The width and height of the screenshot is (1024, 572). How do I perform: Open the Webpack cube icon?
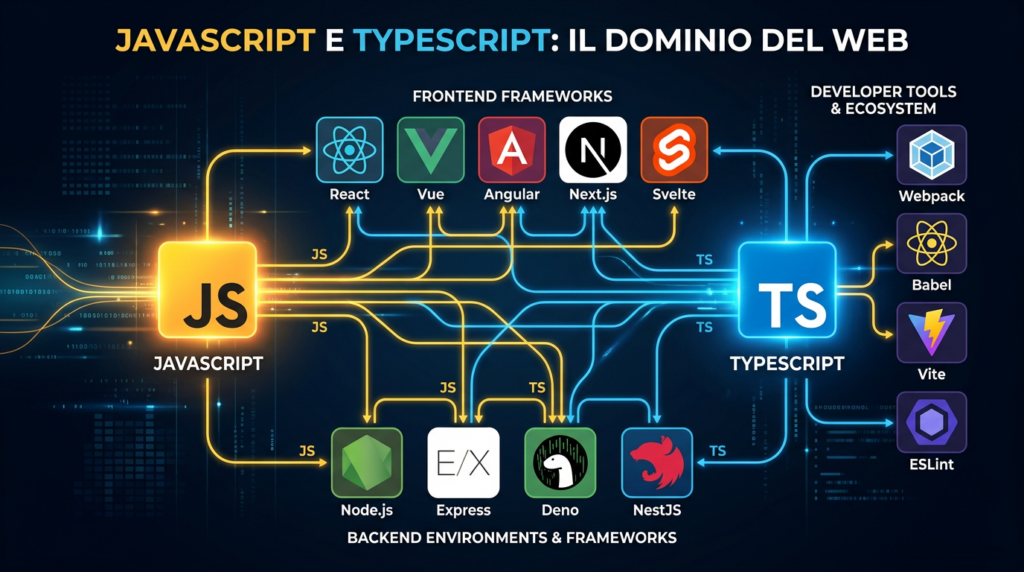[x=932, y=157]
